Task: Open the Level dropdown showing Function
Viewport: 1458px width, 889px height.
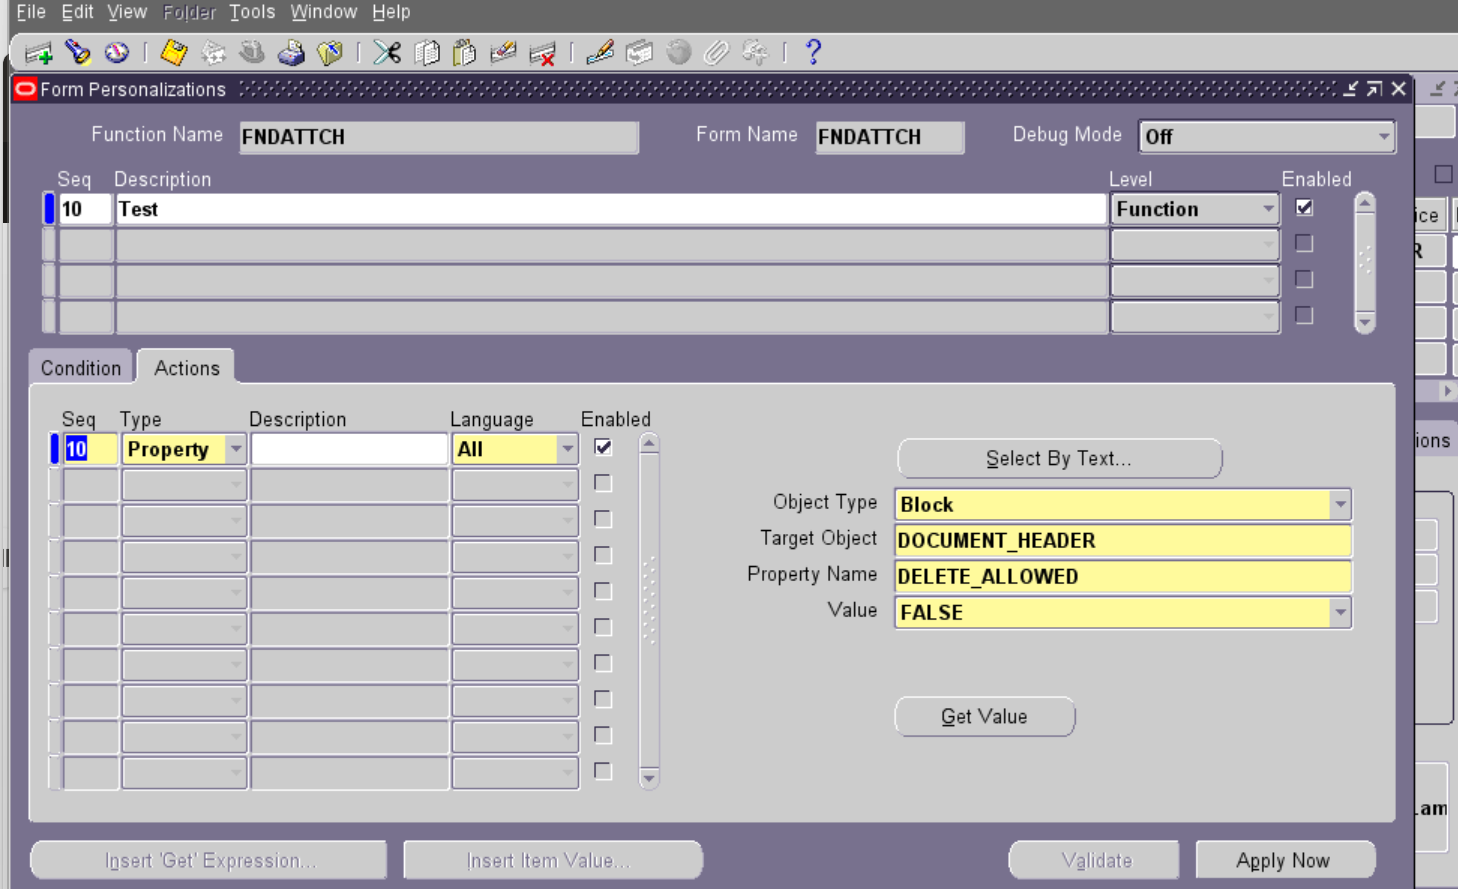Action: click(x=1268, y=209)
